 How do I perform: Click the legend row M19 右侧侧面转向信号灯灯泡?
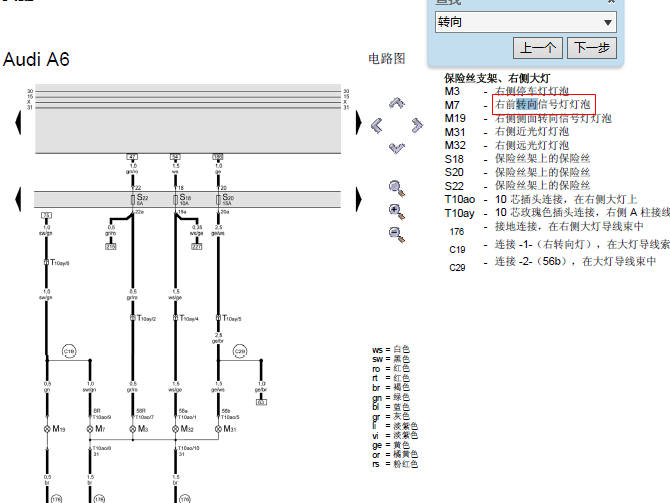coord(528,118)
